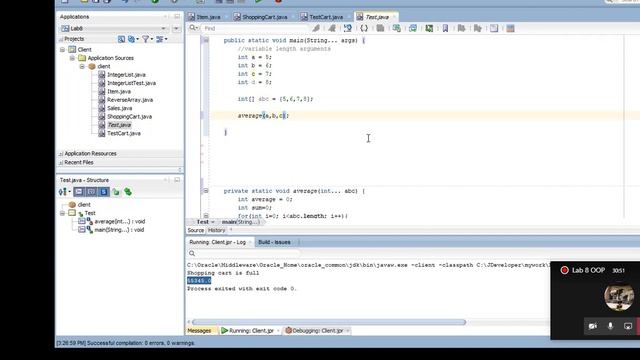The width and height of the screenshot is (640, 360).
Task: Click the green hand icon in Structure toolbar
Action: [x=116, y=192]
